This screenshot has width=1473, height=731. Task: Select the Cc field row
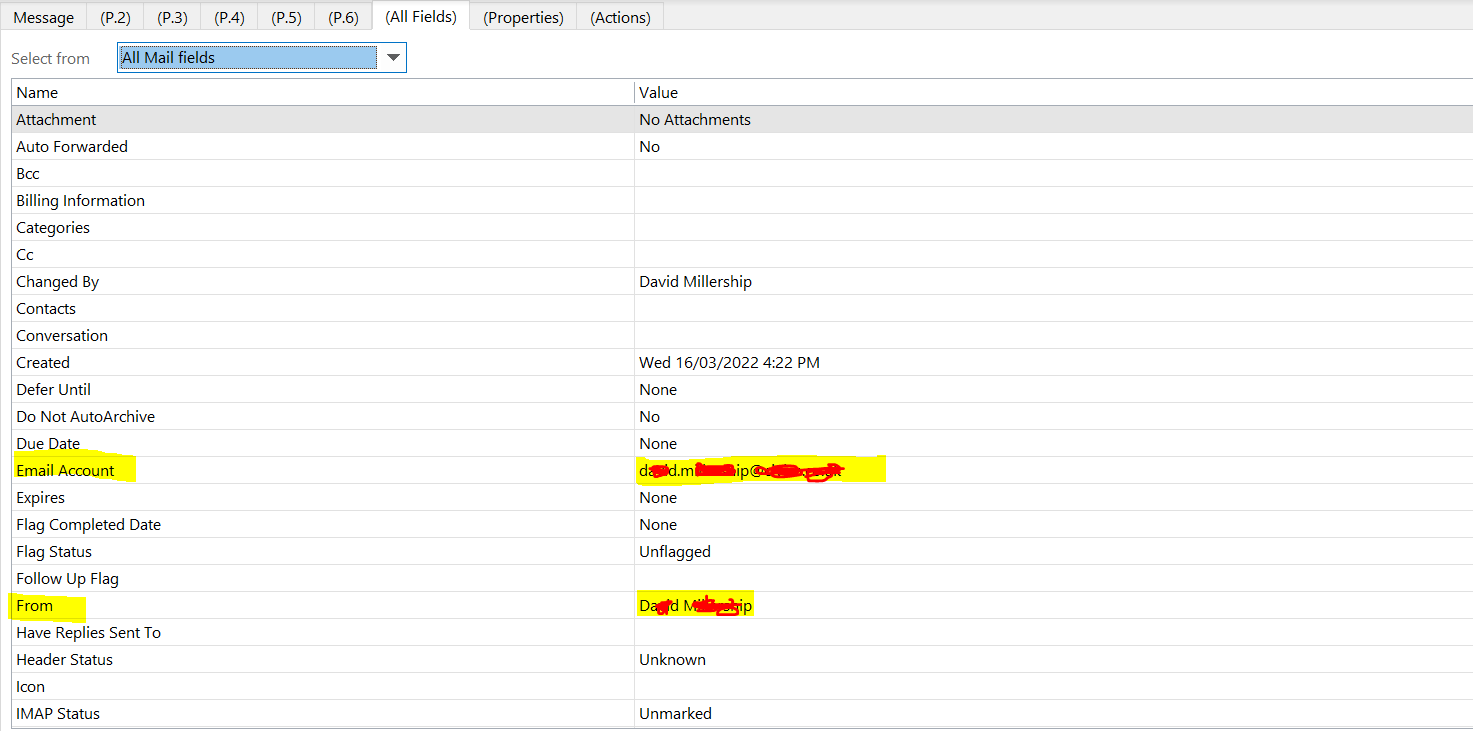coord(743,254)
